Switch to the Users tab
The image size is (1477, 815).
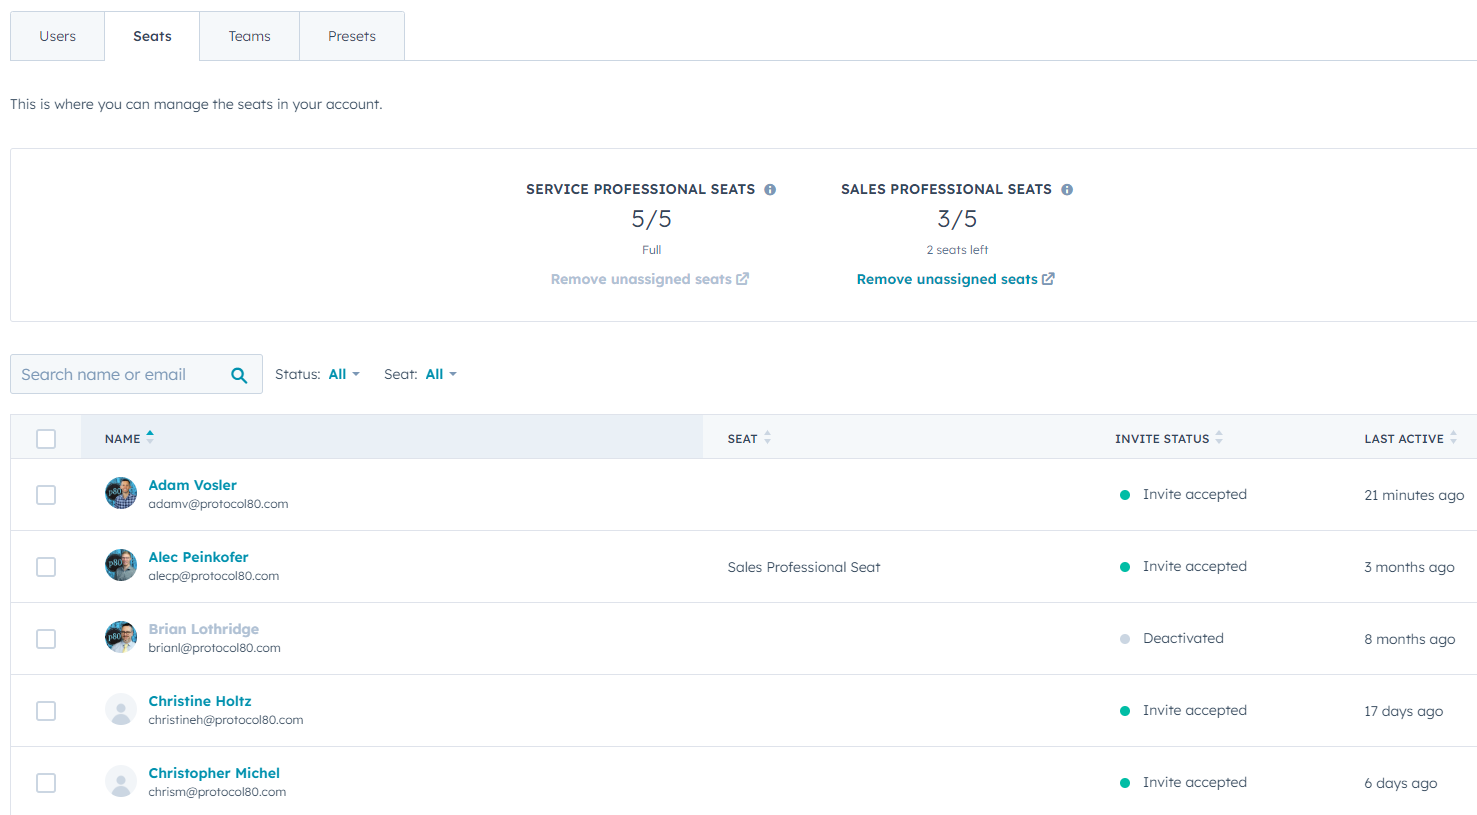point(56,35)
